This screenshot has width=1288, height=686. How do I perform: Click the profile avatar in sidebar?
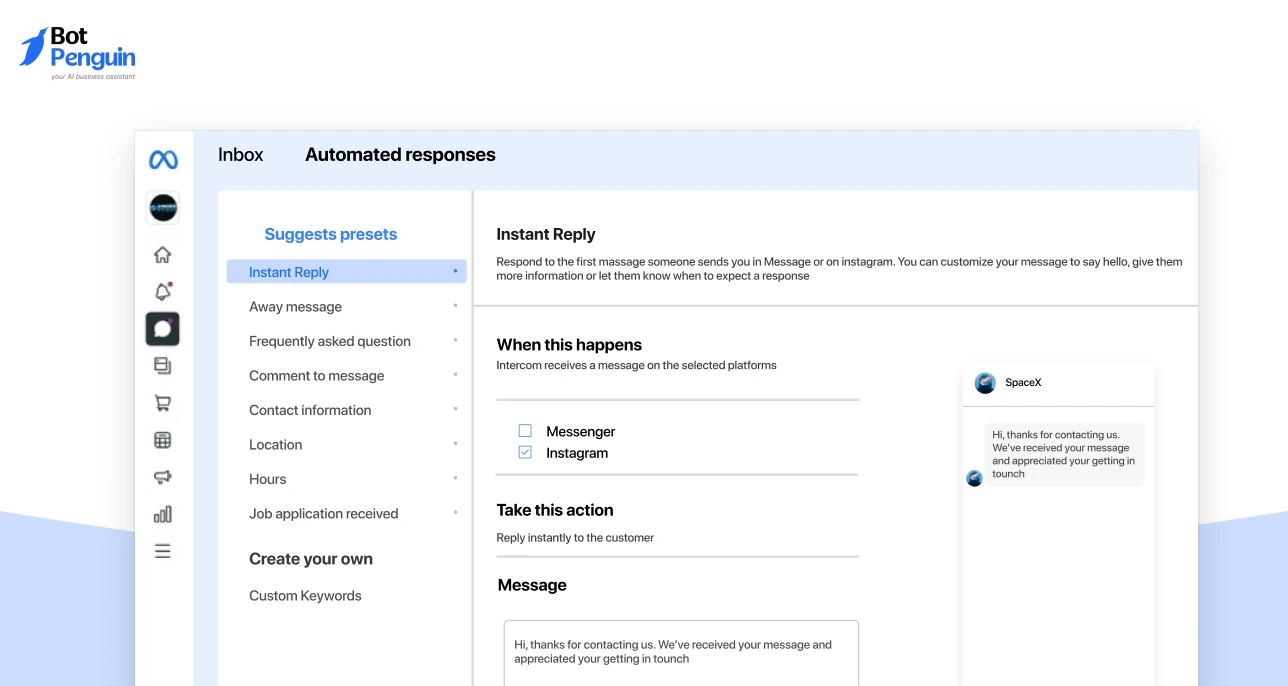[x=163, y=208]
